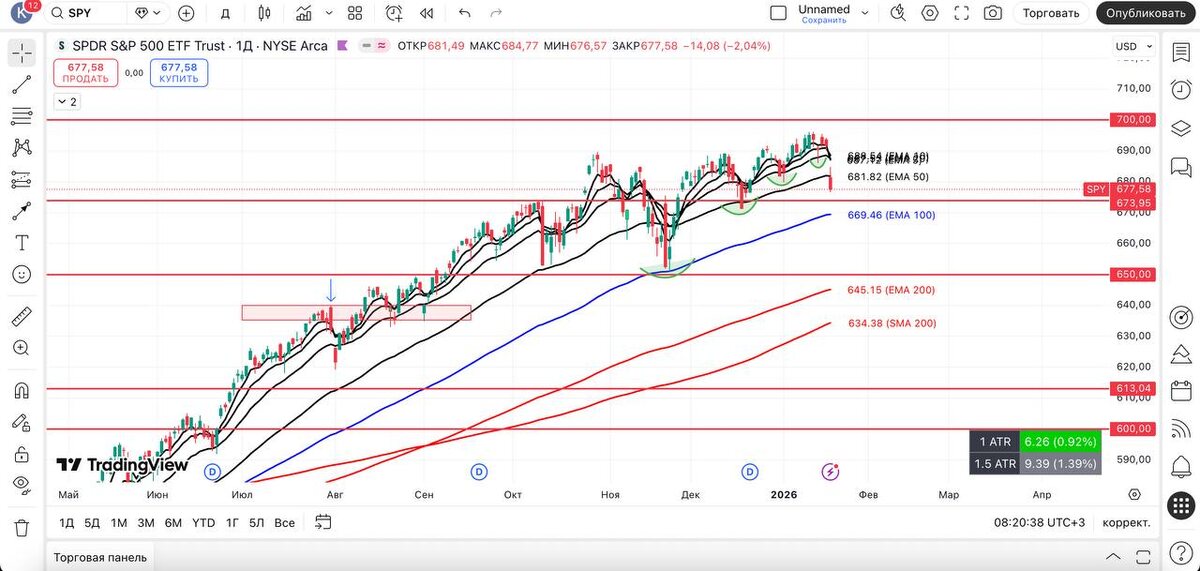Open the Fibonacci retracement tools
Screen dimensions: 1200x571
click(x=22, y=117)
